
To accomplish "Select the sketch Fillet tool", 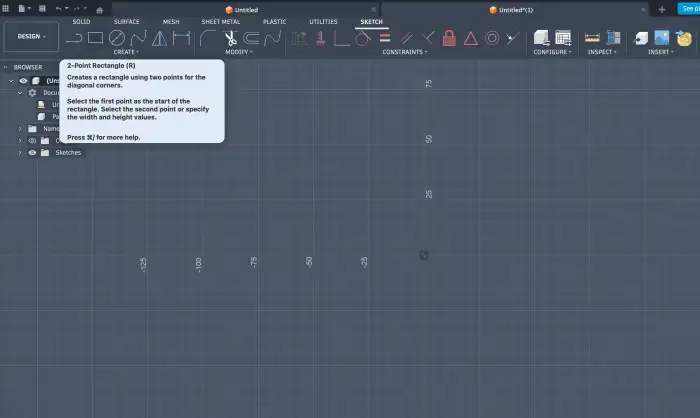I will 208,38.
